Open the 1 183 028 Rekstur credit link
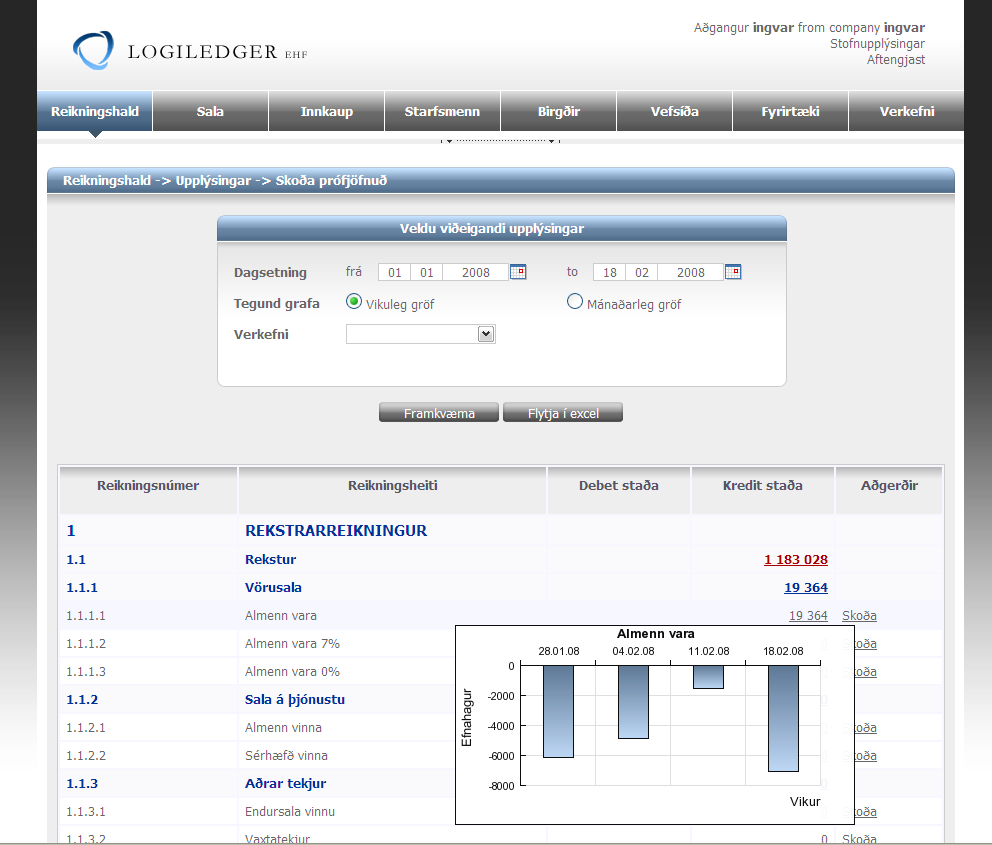992x845 pixels. pyautogui.click(x=796, y=560)
